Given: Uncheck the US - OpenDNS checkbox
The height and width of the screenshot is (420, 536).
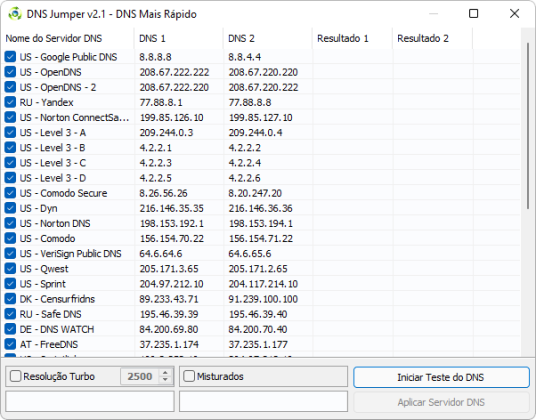Looking at the screenshot, I should tap(10, 72).
